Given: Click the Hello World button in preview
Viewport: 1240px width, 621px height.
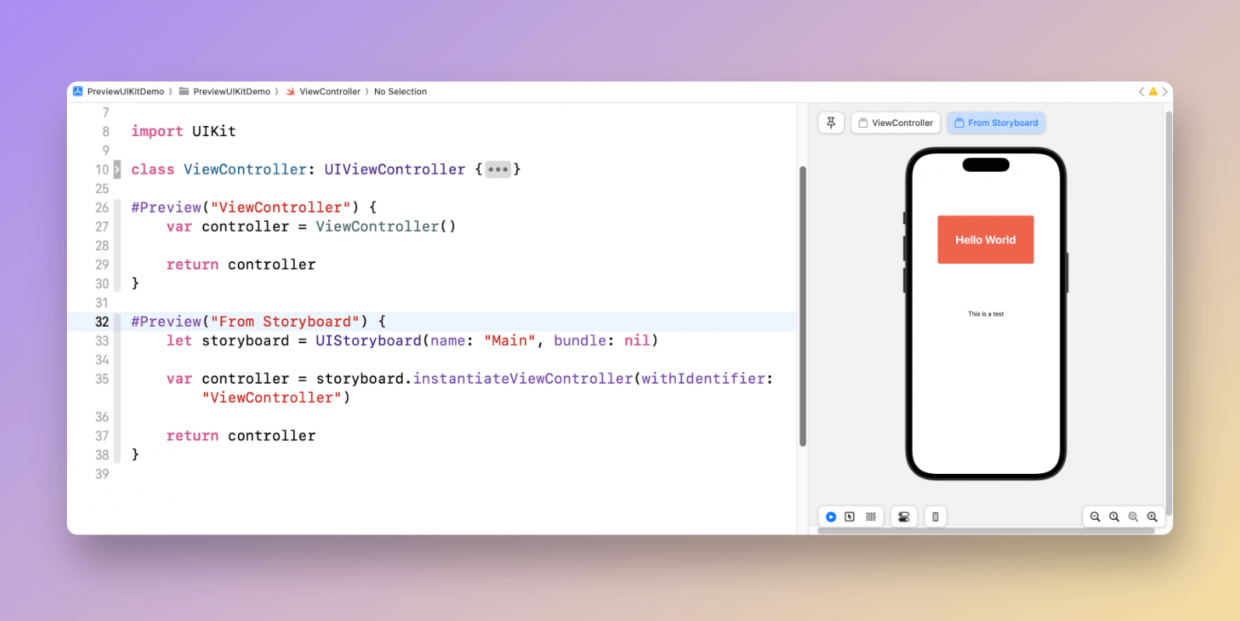Looking at the screenshot, I should coord(985,240).
